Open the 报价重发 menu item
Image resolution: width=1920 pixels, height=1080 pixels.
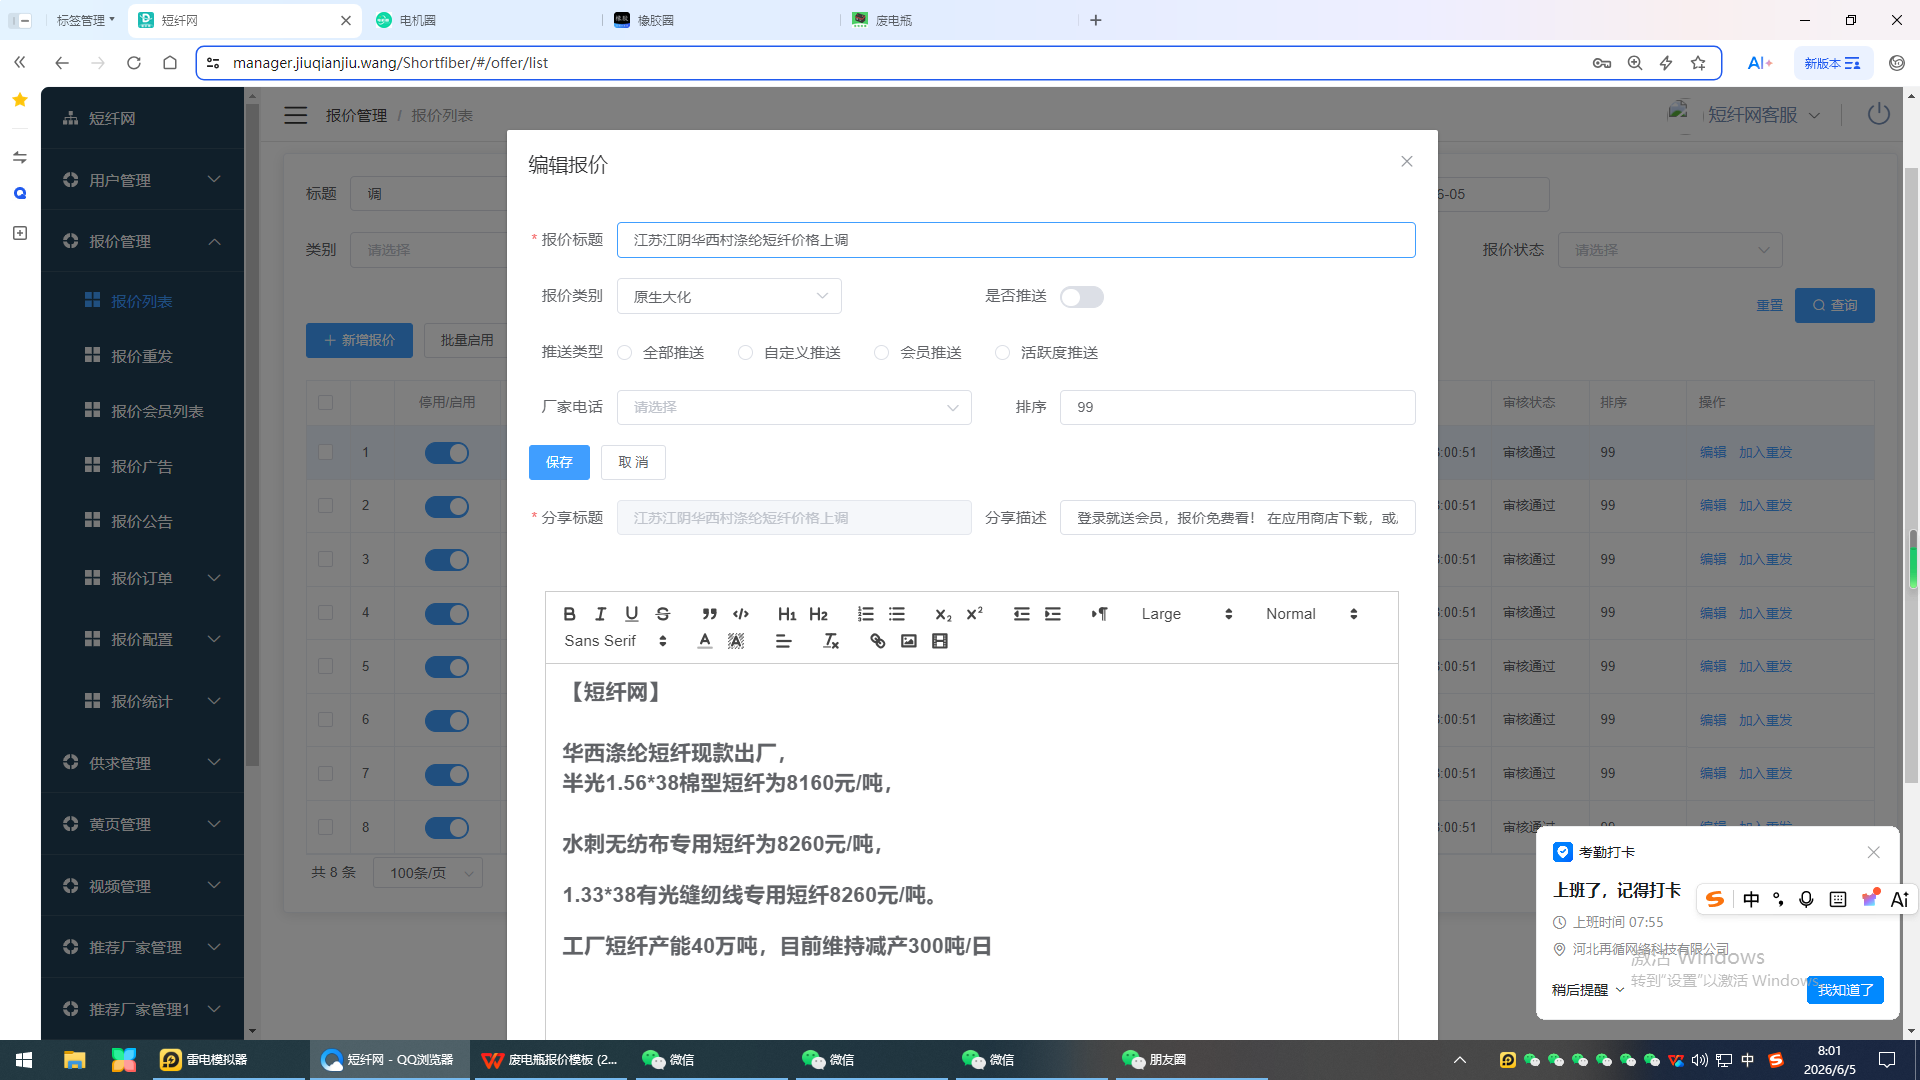(x=142, y=356)
